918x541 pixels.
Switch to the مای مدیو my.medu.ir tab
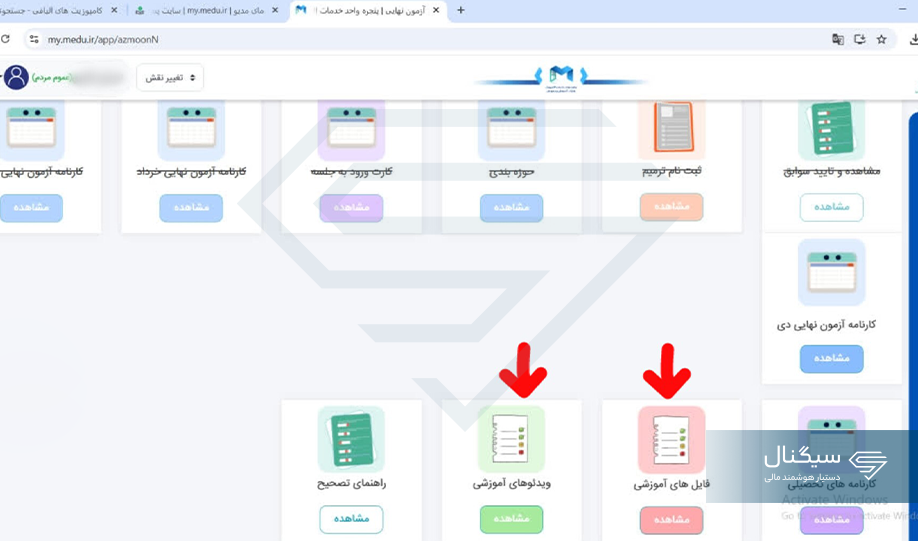pyautogui.click(x=208, y=11)
